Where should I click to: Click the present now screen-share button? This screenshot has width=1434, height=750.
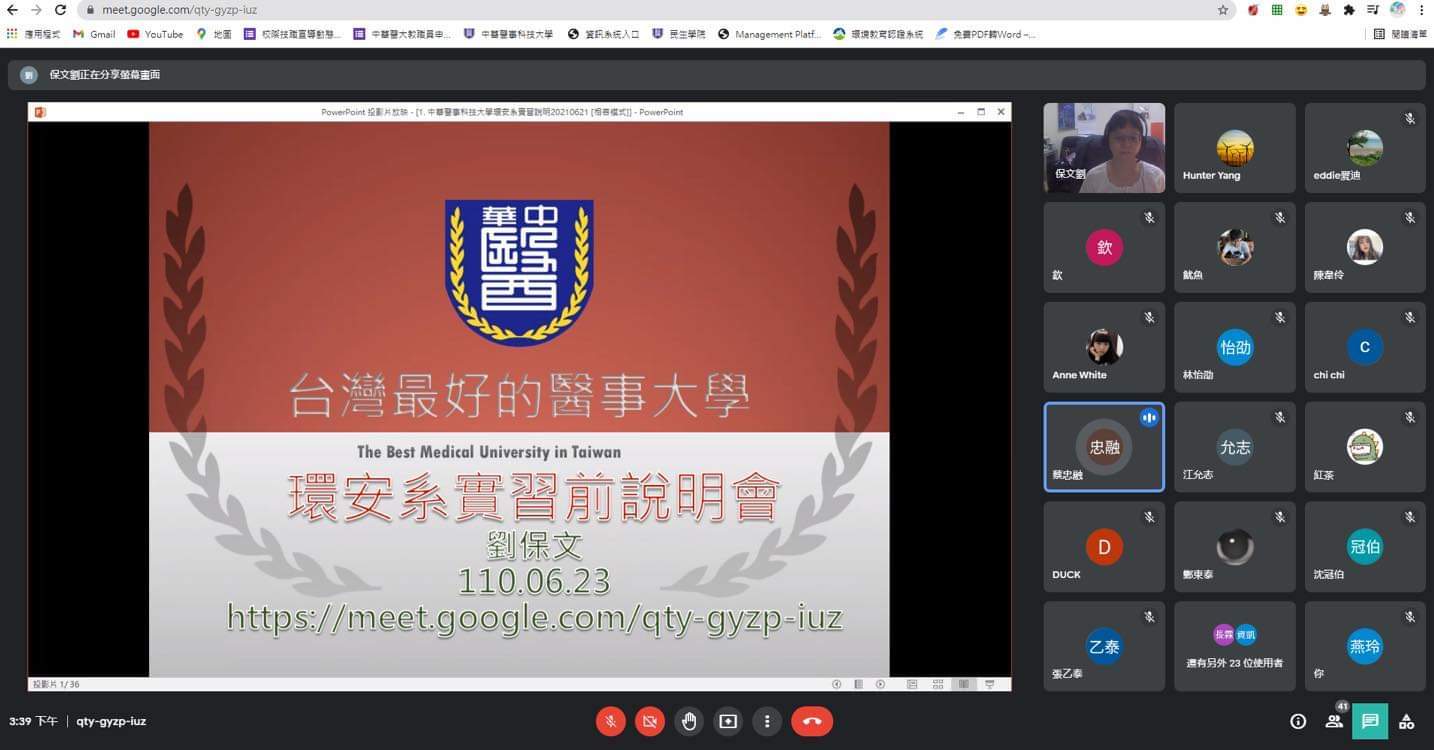[x=728, y=721]
